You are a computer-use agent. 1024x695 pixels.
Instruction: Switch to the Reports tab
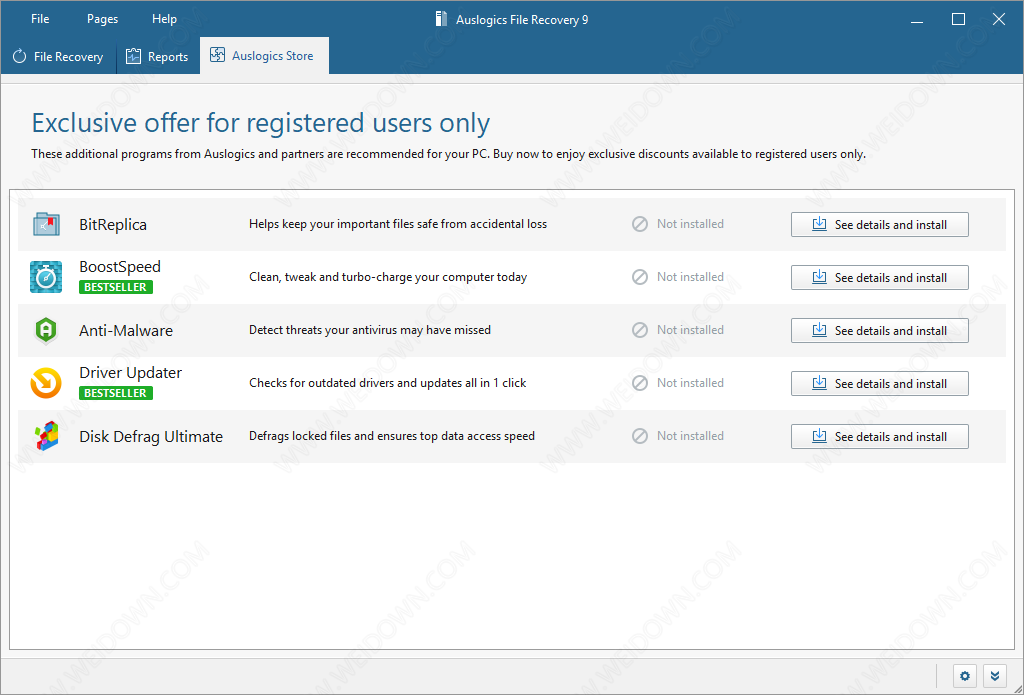(157, 56)
